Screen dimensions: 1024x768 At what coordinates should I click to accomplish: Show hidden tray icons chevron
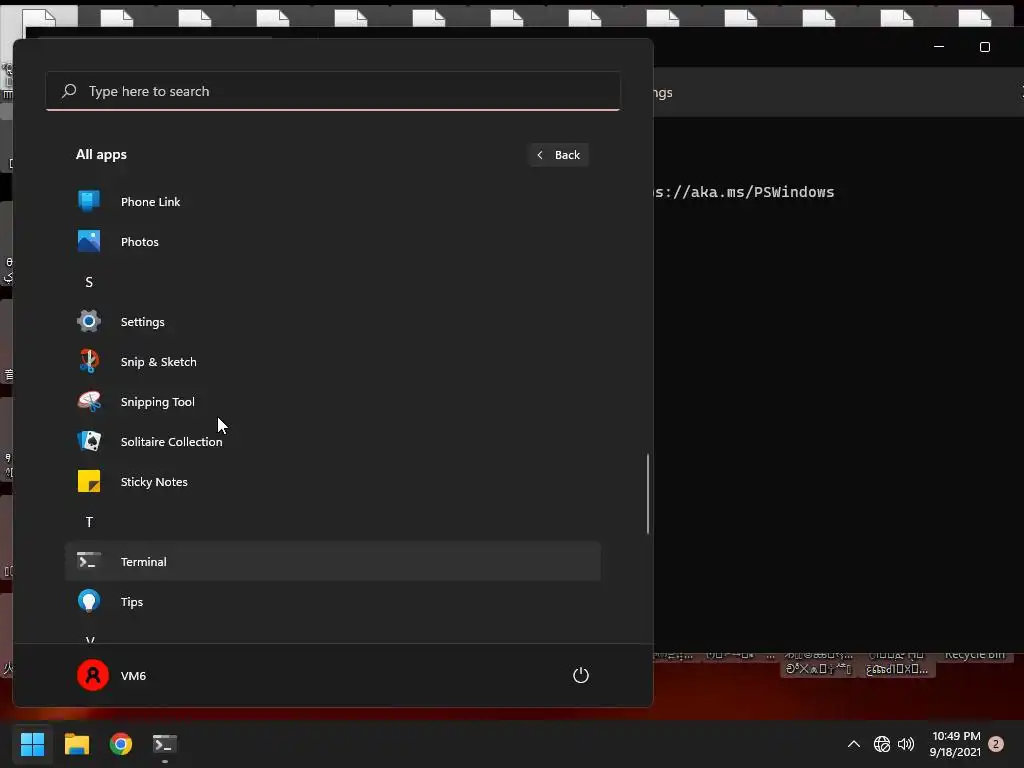pyautogui.click(x=854, y=744)
